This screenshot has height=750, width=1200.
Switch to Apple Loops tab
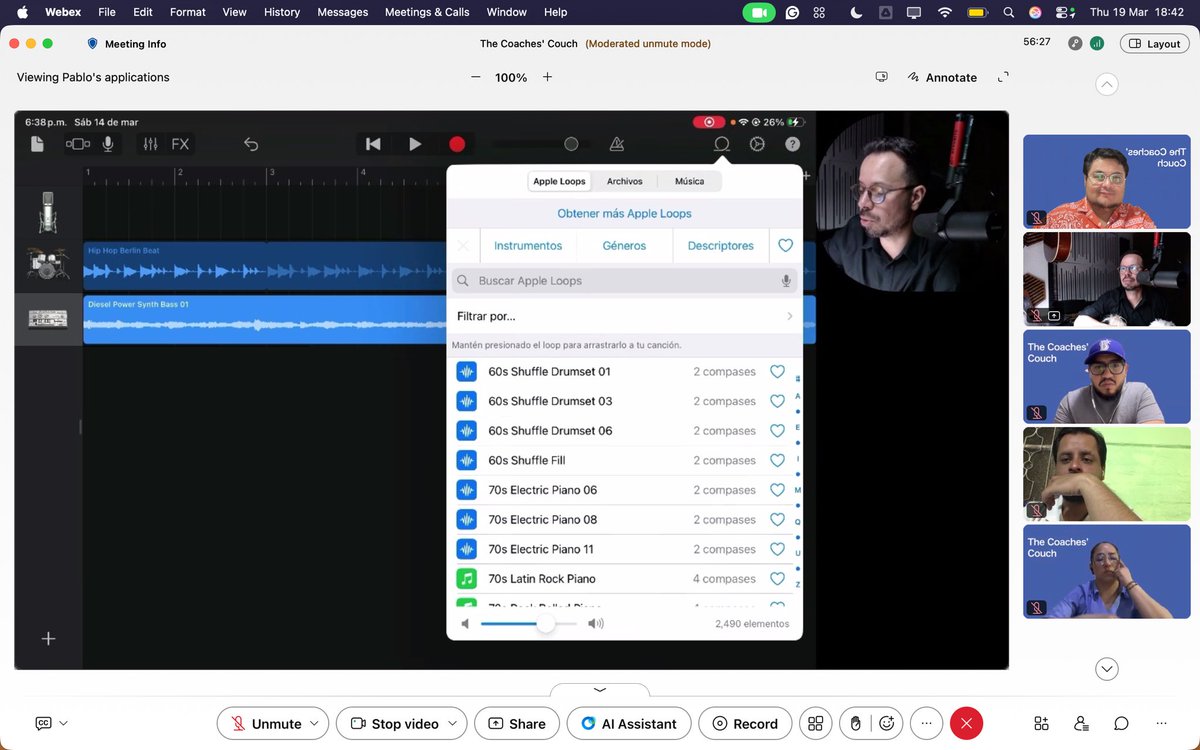[559, 181]
